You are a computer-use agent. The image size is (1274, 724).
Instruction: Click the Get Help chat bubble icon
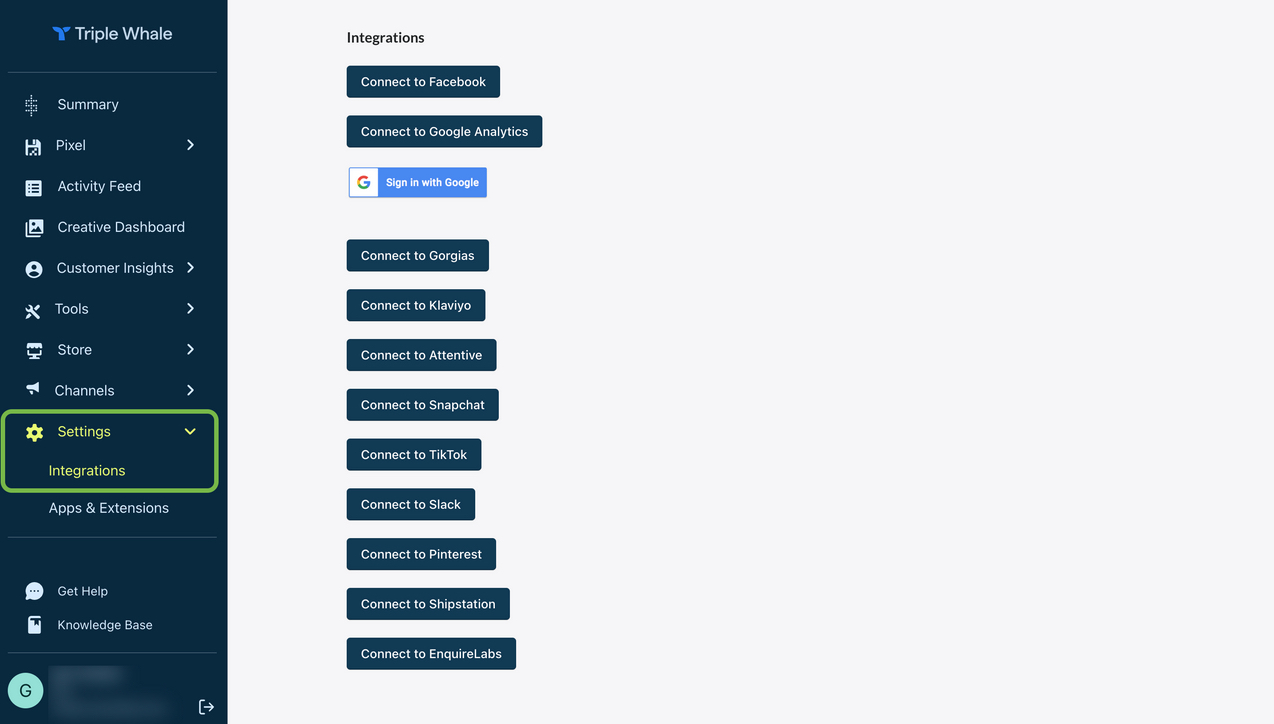tap(34, 591)
